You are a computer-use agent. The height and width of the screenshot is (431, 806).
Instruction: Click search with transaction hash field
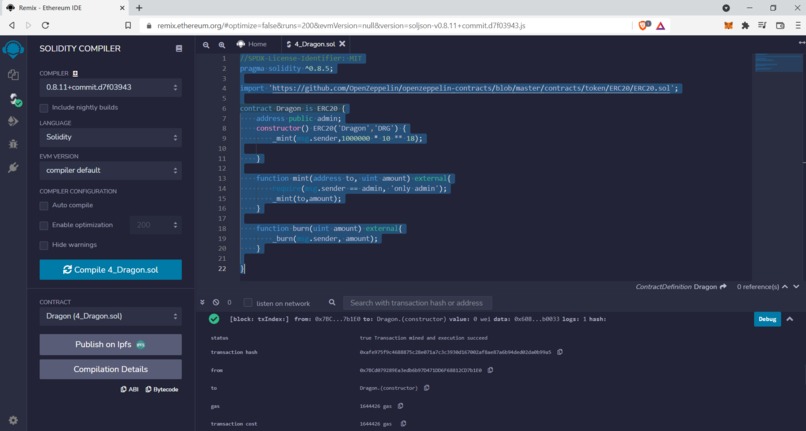pos(417,303)
